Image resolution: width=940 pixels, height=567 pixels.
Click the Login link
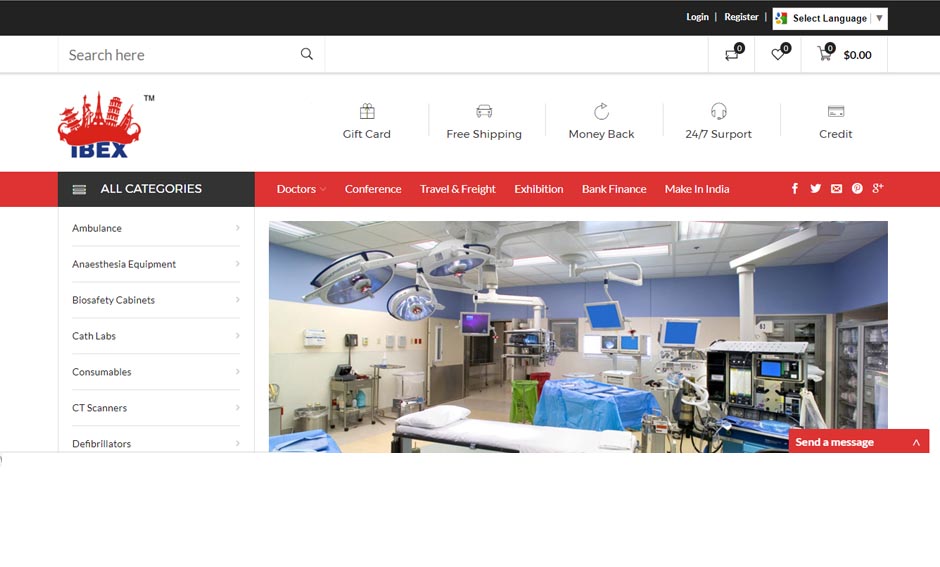[697, 17]
